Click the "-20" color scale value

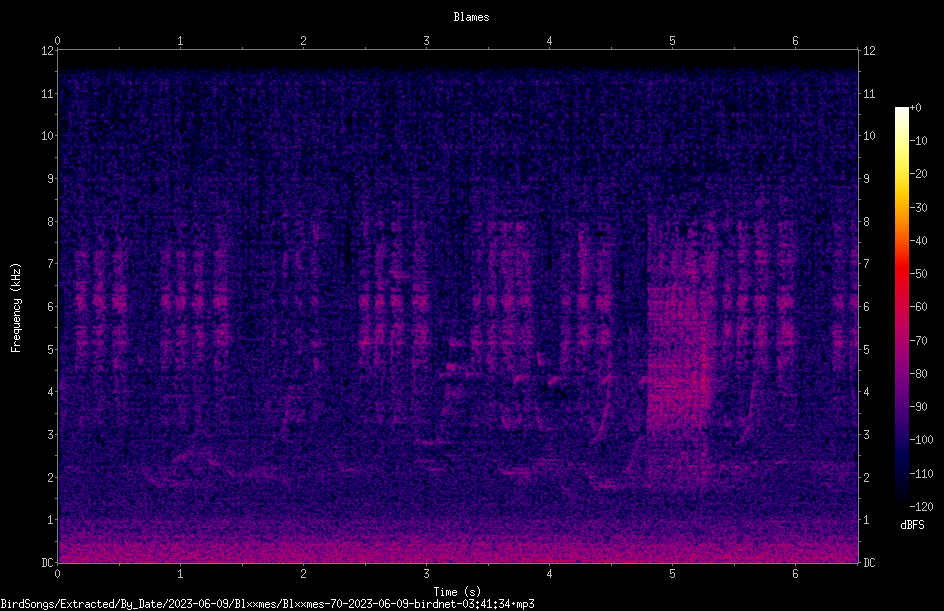(x=919, y=174)
